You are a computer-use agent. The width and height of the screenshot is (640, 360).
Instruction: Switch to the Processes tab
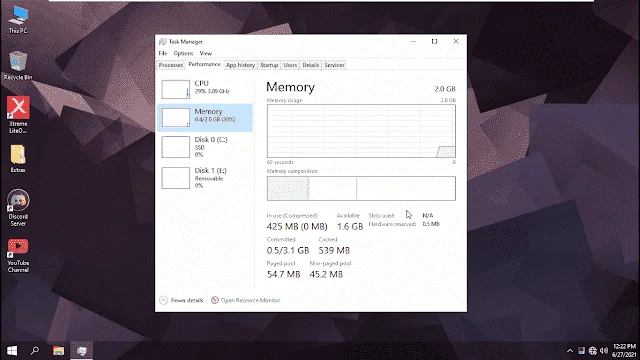(171, 65)
